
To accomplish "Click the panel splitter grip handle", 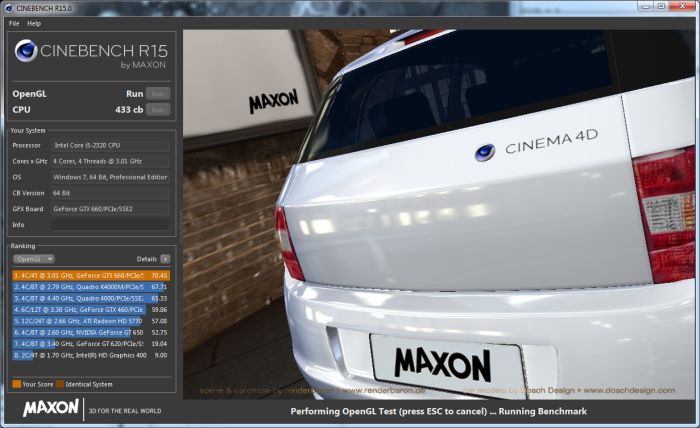I will pos(180,227).
